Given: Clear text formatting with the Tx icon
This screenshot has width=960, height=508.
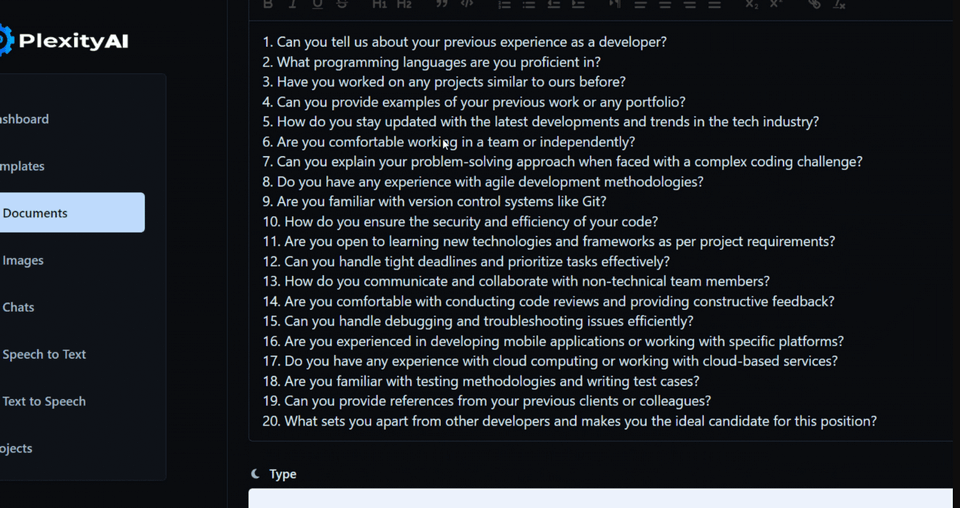Looking at the screenshot, I should pyautogui.click(x=839, y=4).
